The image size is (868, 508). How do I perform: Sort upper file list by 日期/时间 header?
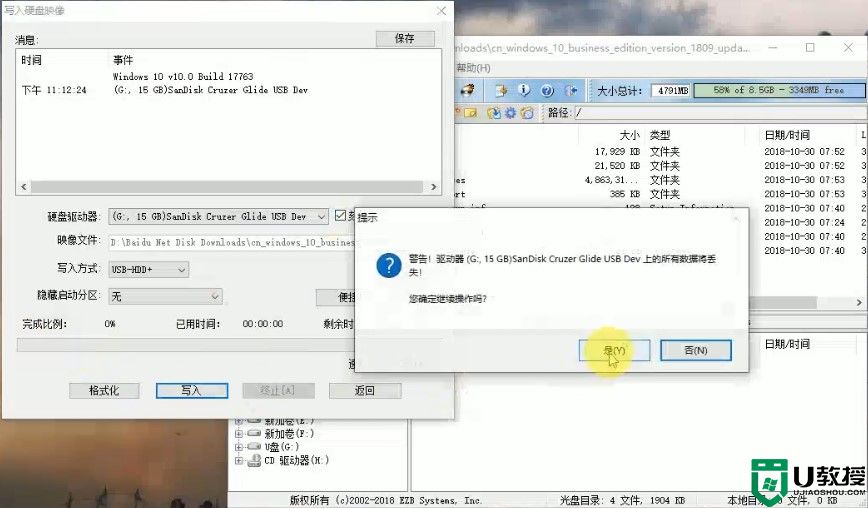787,135
